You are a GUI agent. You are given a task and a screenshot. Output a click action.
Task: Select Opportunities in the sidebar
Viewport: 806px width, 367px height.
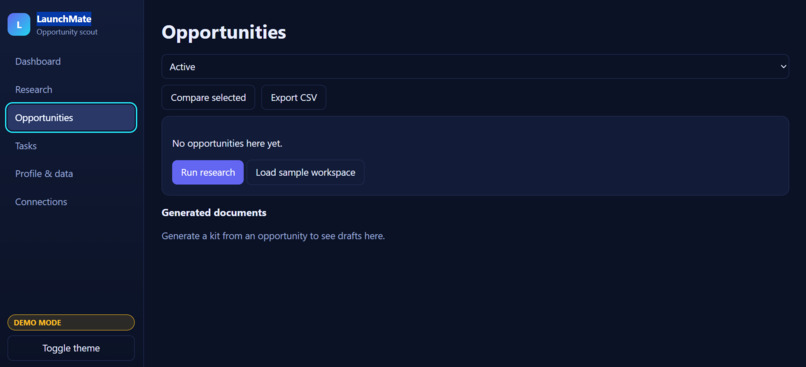[x=71, y=118]
